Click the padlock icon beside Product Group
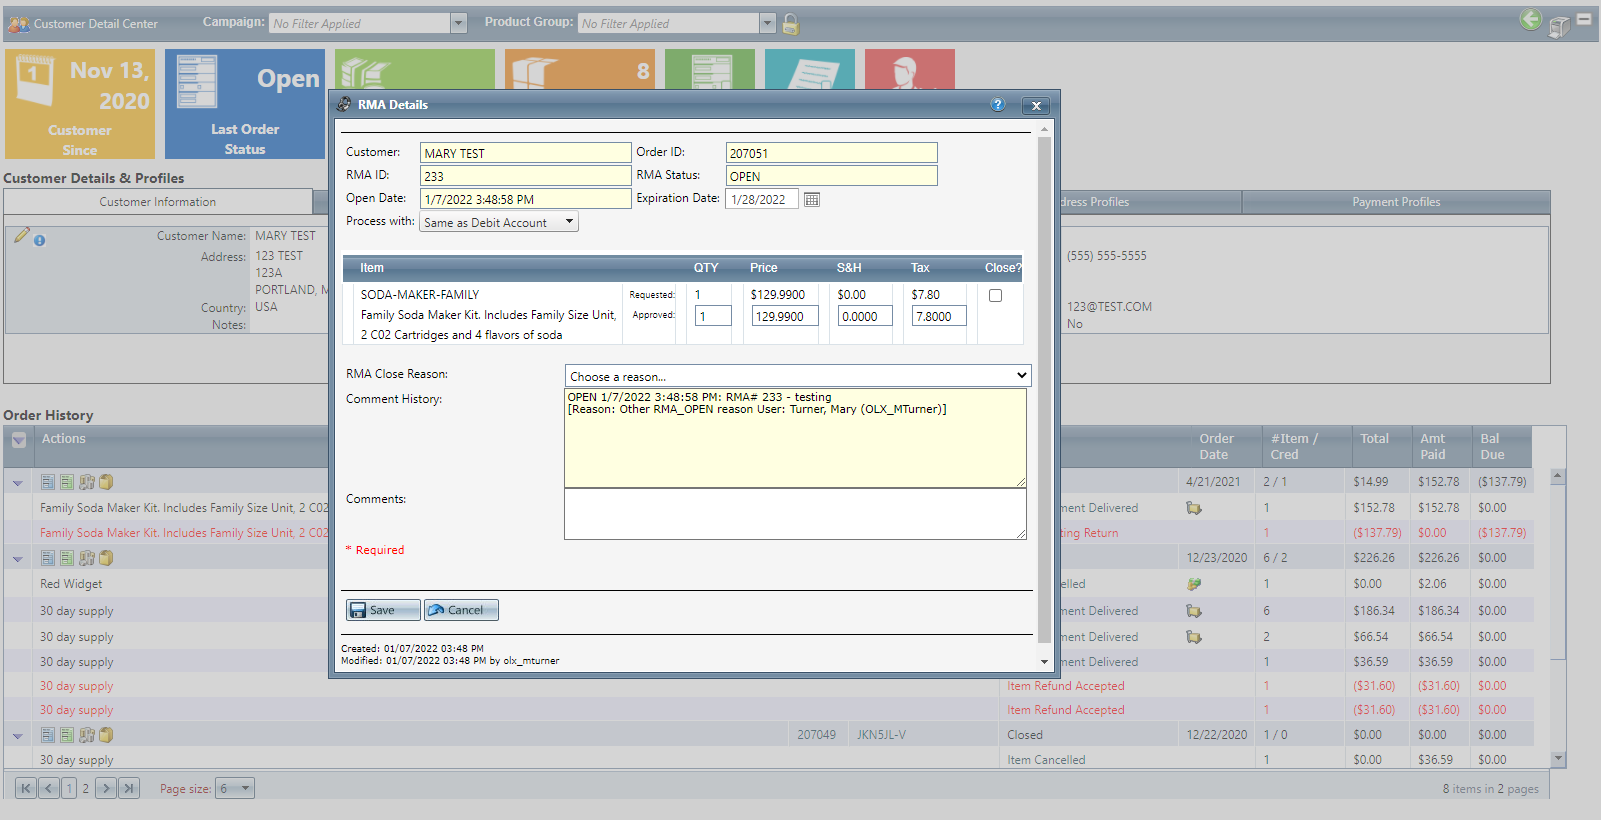The height and width of the screenshot is (820, 1601). coord(791,24)
